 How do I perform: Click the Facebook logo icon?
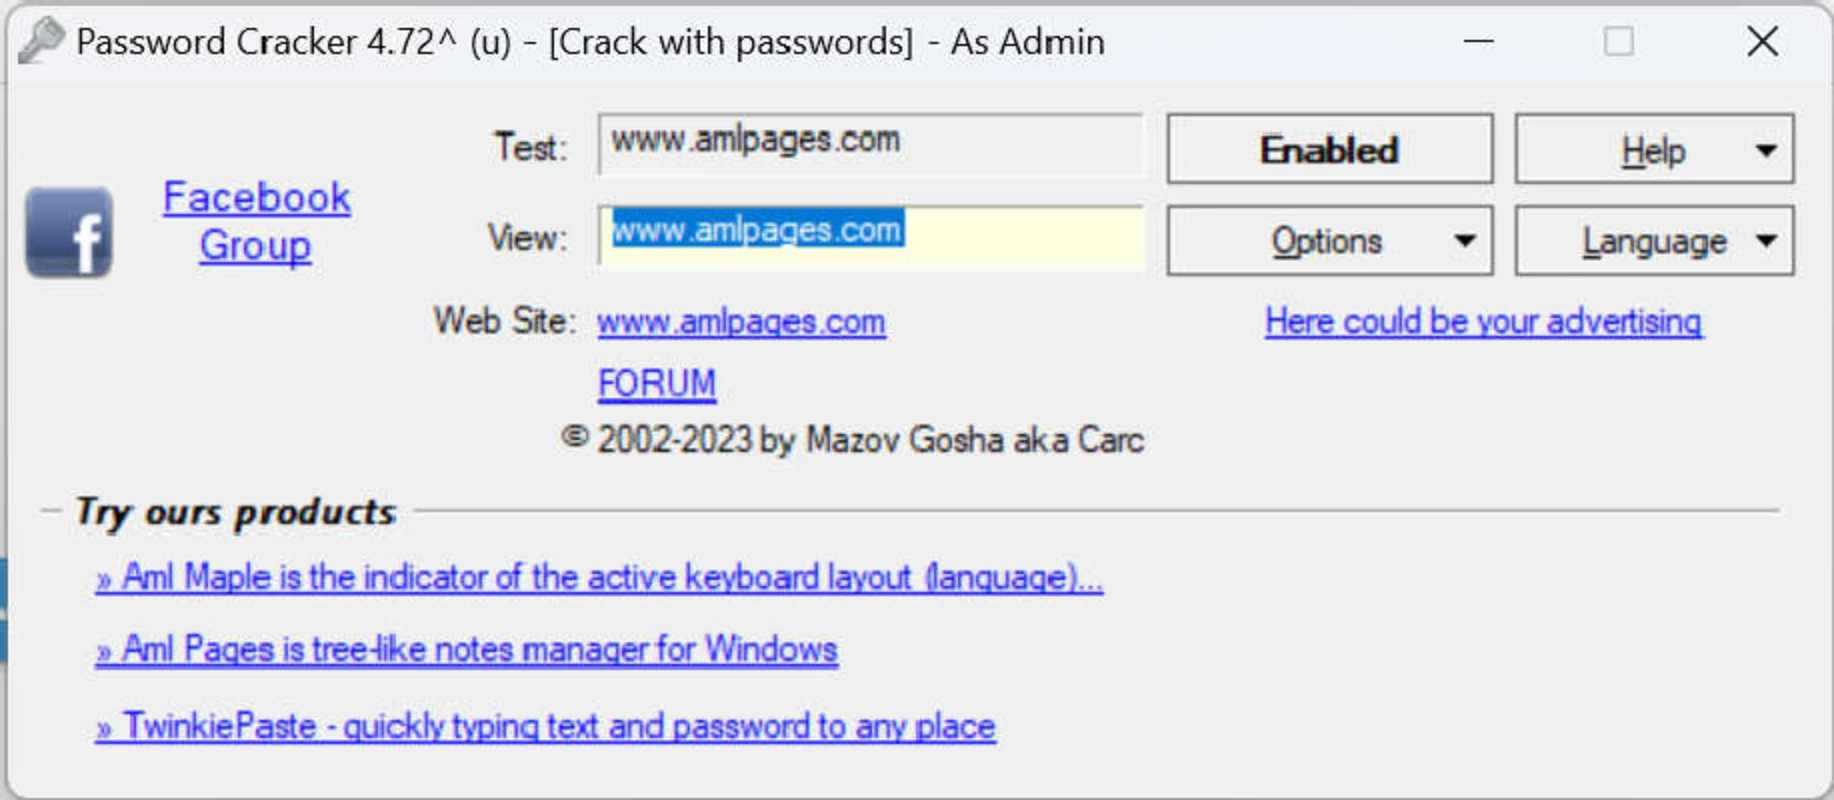[69, 232]
